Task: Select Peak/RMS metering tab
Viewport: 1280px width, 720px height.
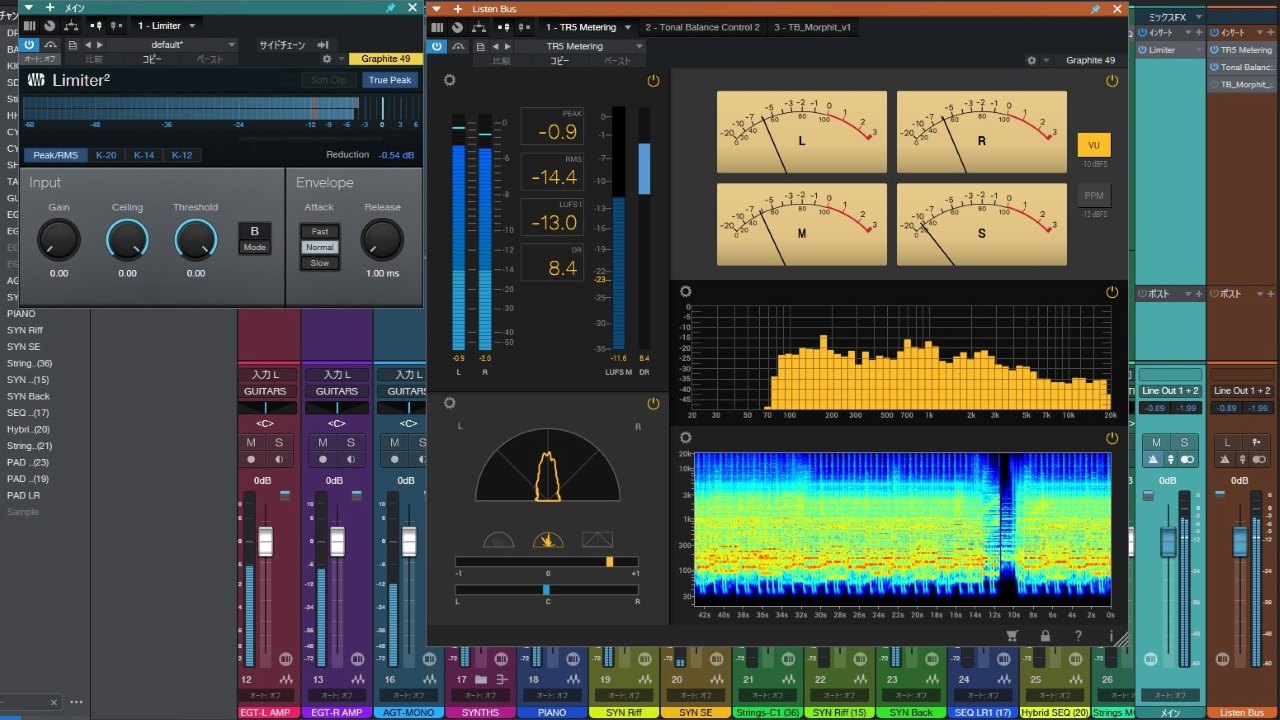Action: (56, 155)
